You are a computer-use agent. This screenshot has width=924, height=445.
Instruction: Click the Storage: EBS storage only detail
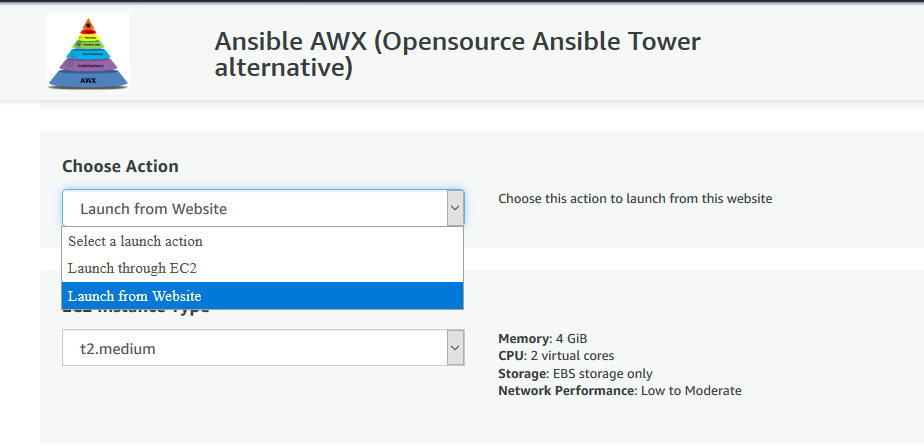(x=575, y=373)
